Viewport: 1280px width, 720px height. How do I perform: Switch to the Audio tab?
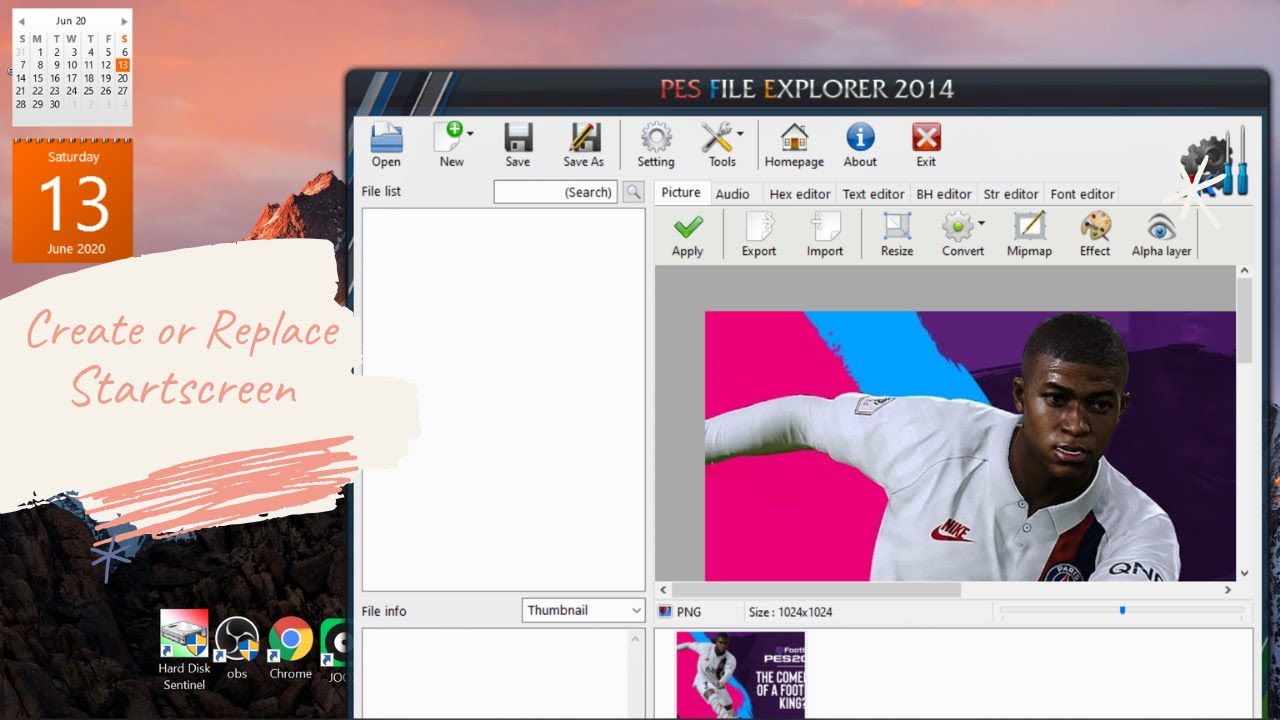pyautogui.click(x=733, y=194)
